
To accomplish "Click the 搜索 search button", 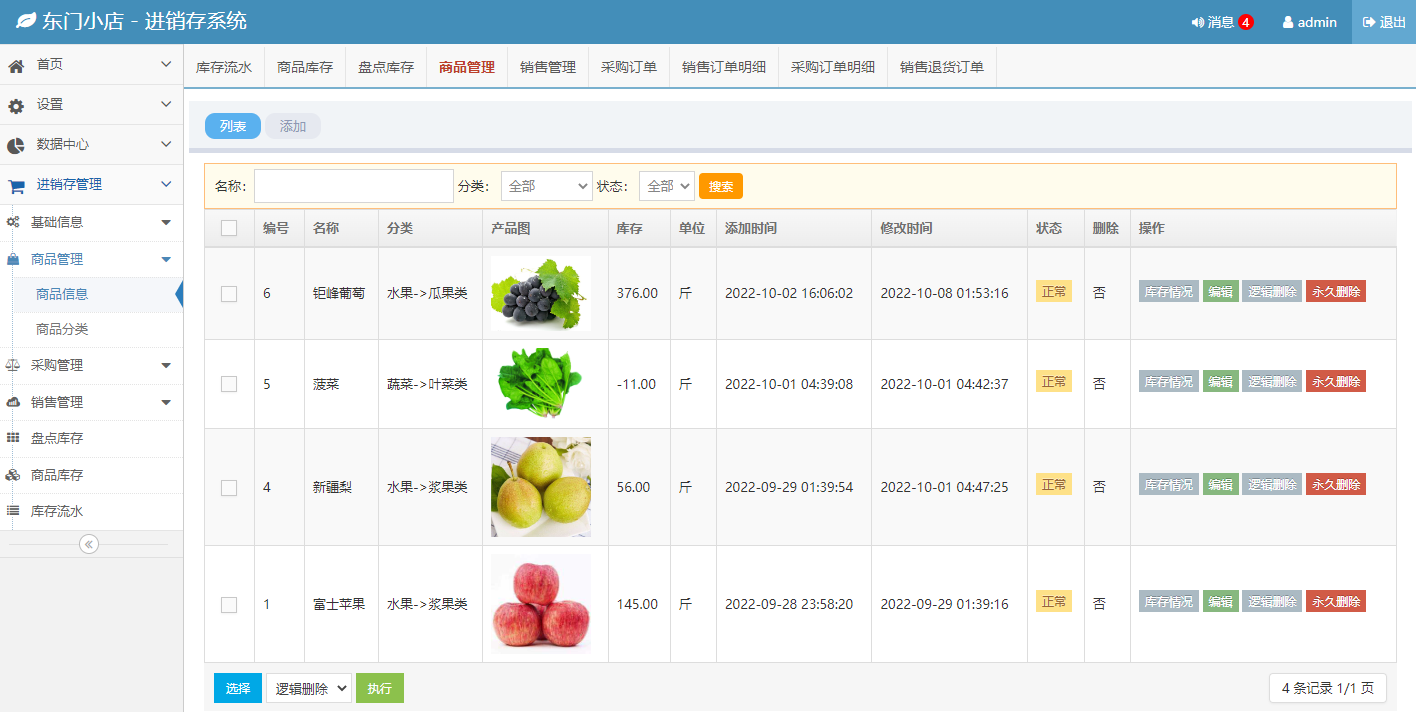I will coord(720,185).
